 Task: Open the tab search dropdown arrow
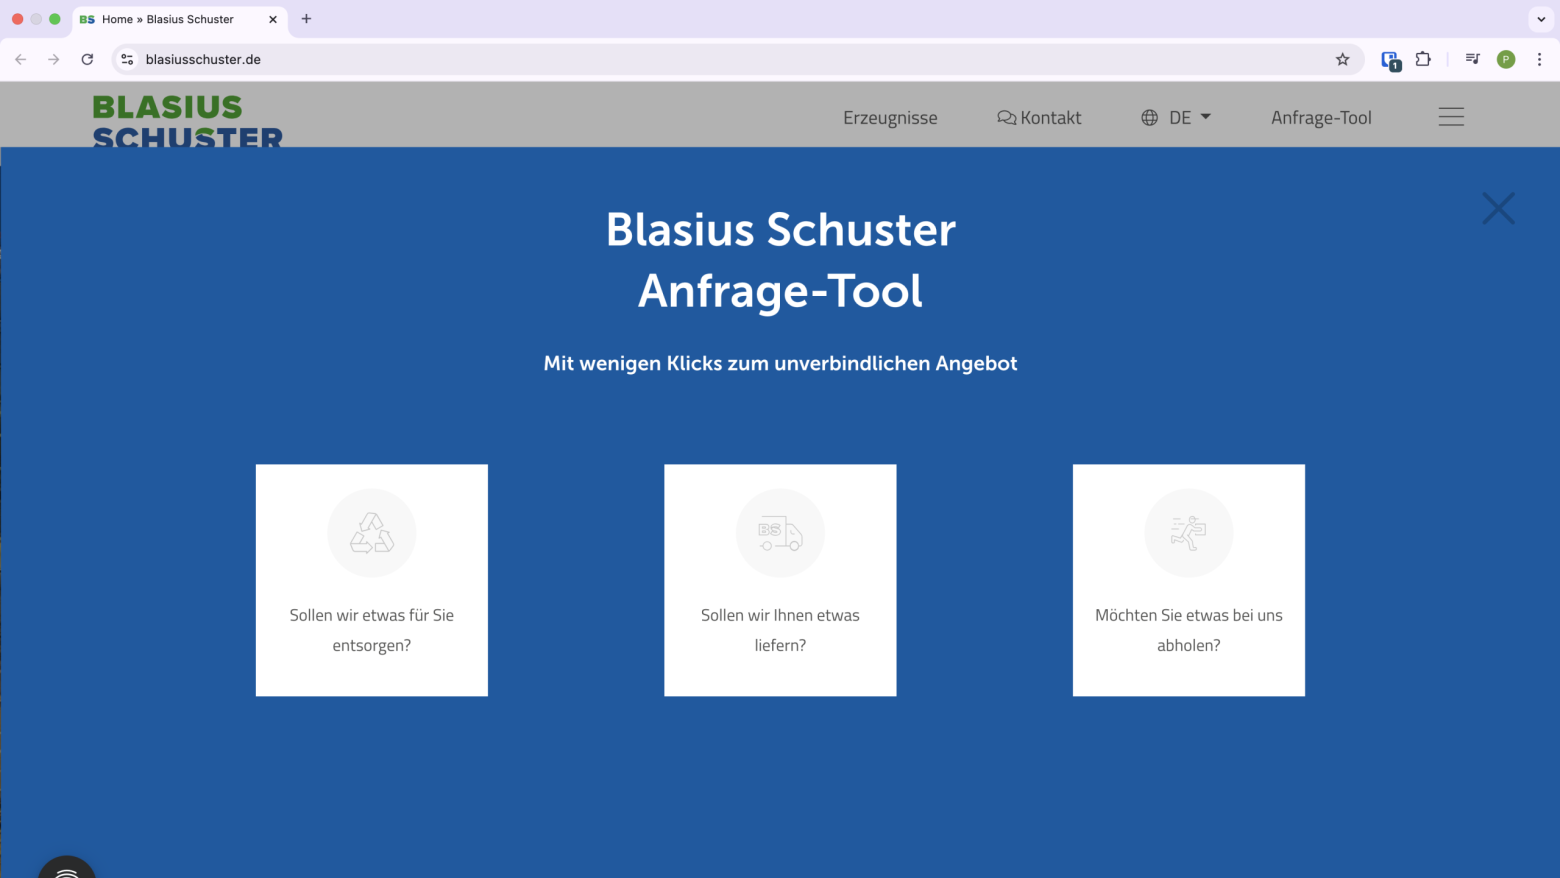click(1541, 19)
